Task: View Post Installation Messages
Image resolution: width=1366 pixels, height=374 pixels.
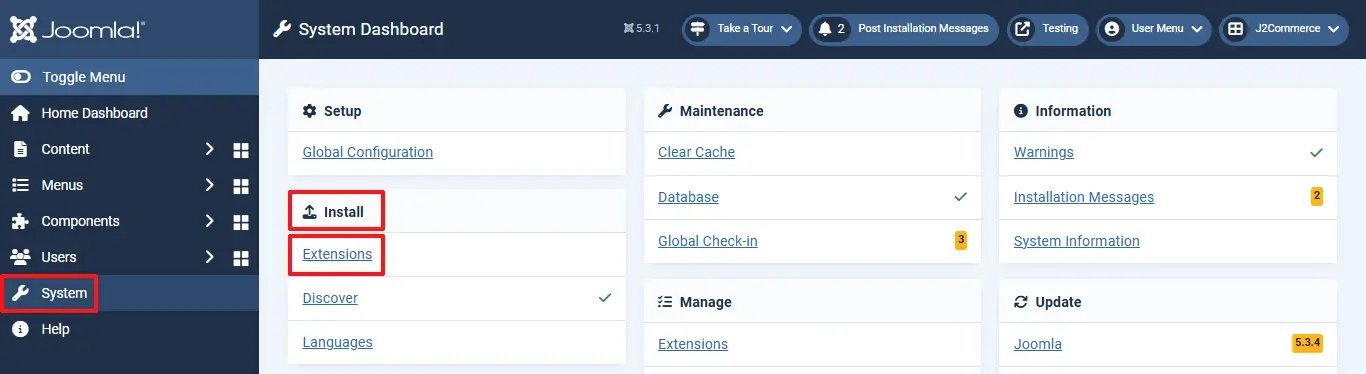Action: 904,29
